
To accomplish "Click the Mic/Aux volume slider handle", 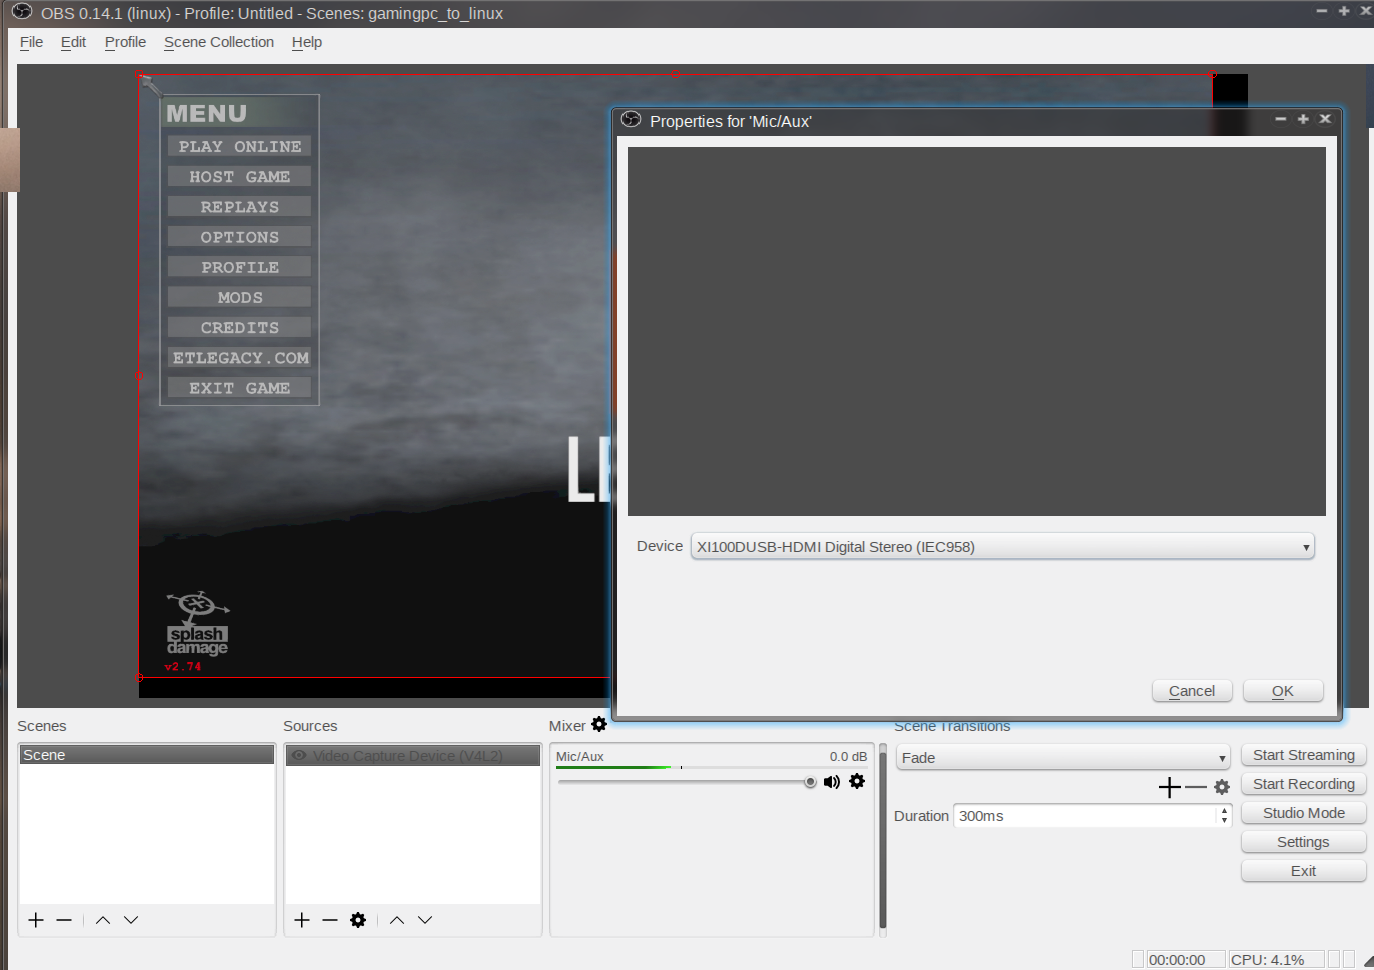I will (810, 782).
